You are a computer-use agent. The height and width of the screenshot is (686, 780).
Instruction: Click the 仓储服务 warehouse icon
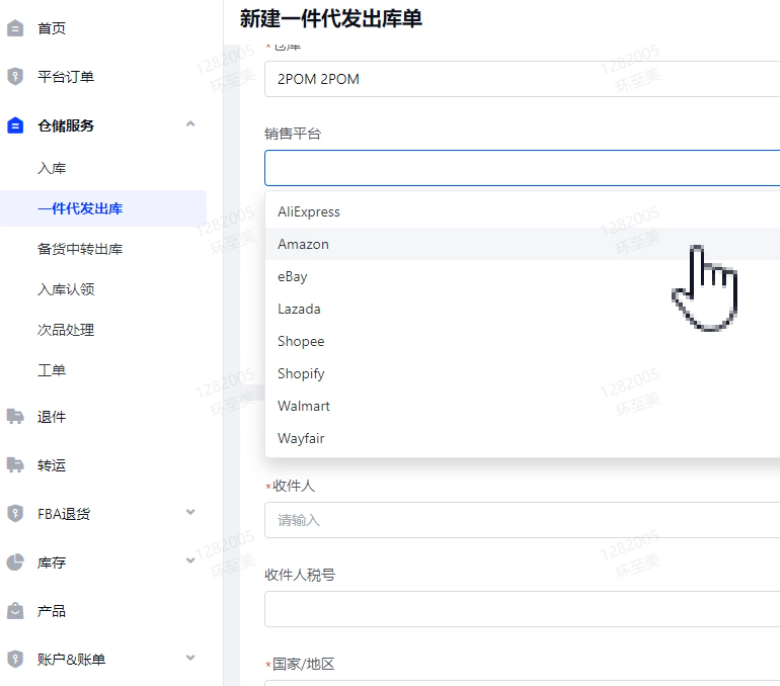(15, 125)
